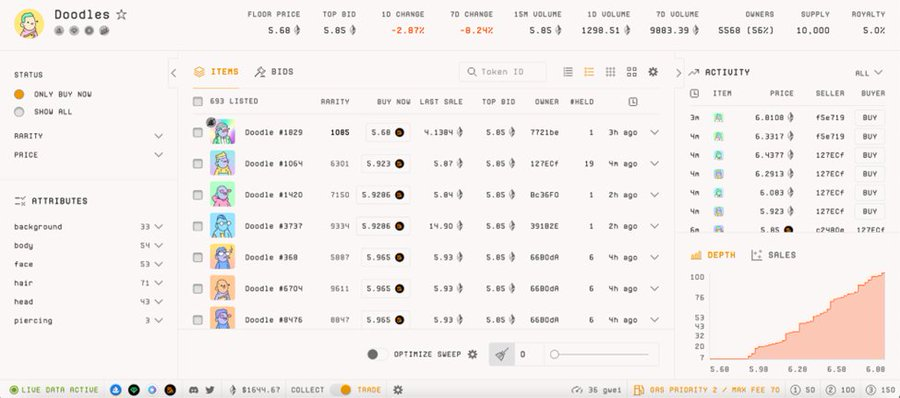Click the gwei speedometer icon

coord(577,390)
